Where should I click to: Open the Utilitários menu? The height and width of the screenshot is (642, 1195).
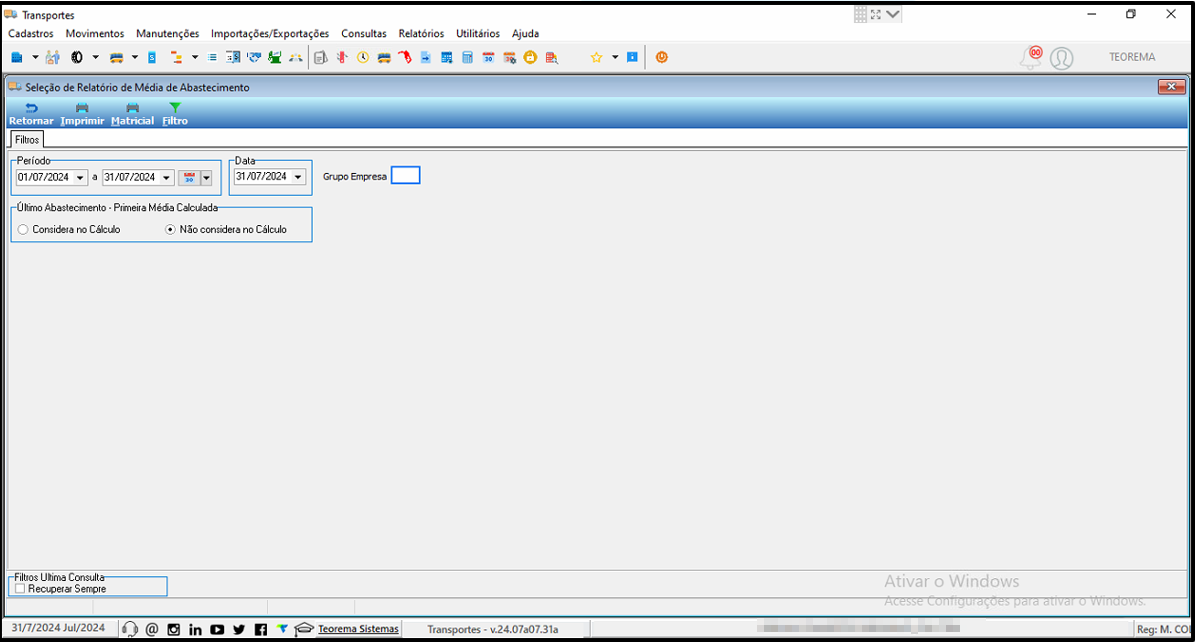(x=478, y=34)
